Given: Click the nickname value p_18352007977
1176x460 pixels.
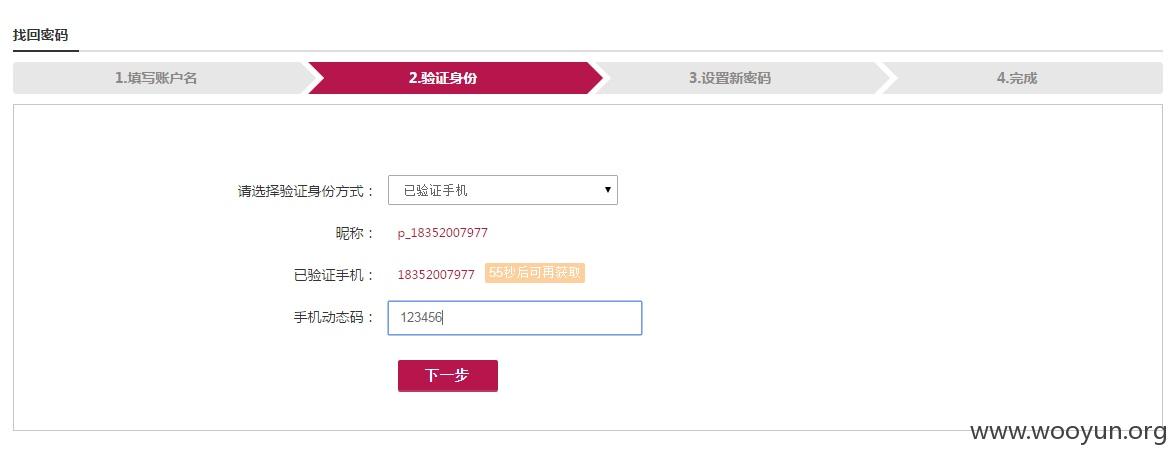Looking at the screenshot, I should tap(442, 233).
